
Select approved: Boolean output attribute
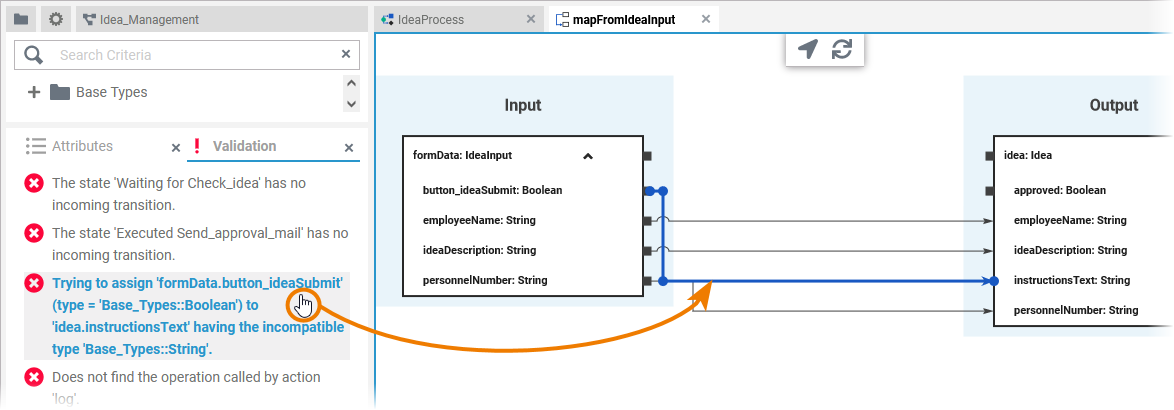pos(1059,190)
